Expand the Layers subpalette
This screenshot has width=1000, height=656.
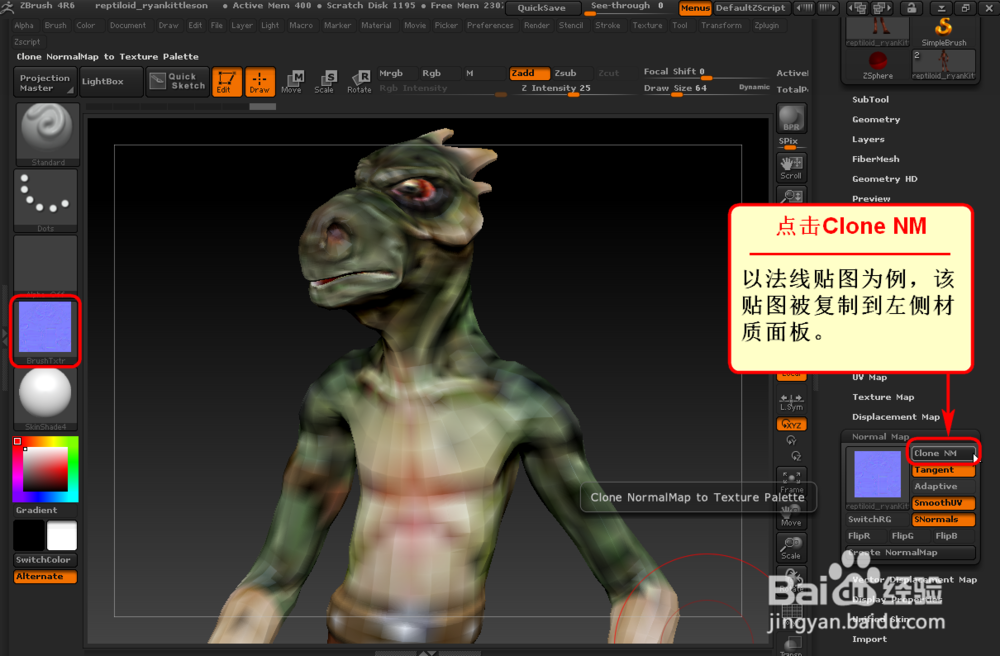[x=868, y=139]
